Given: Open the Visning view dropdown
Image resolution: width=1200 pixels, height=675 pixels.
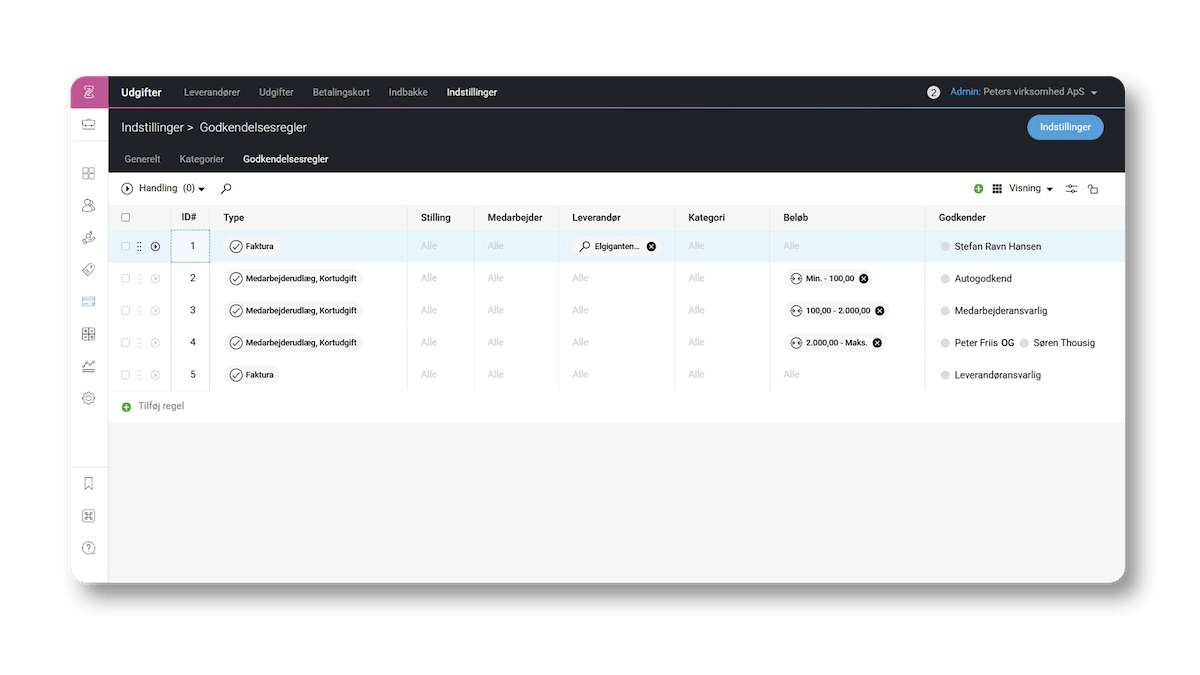Looking at the screenshot, I should pyautogui.click(x=1031, y=189).
